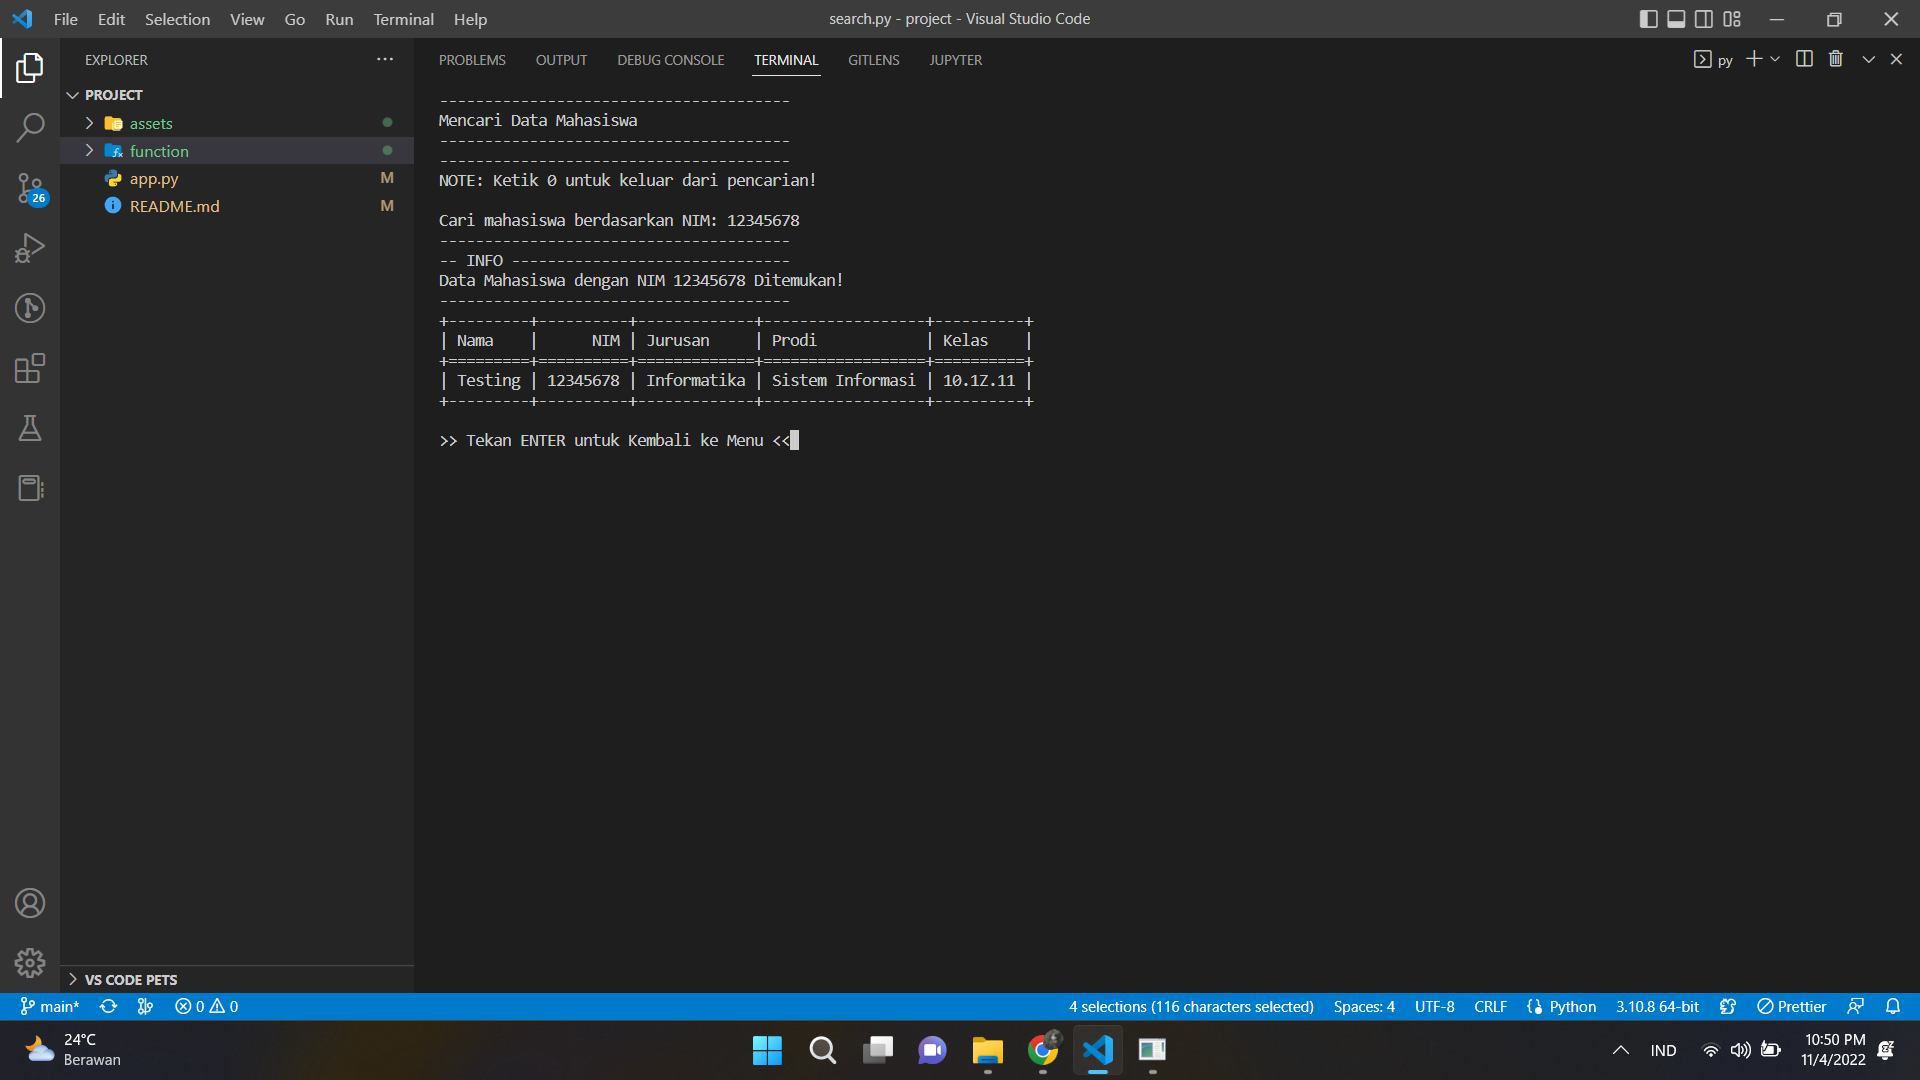1920x1080 pixels.
Task: Open Run and Debug view
Action: [x=30, y=248]
